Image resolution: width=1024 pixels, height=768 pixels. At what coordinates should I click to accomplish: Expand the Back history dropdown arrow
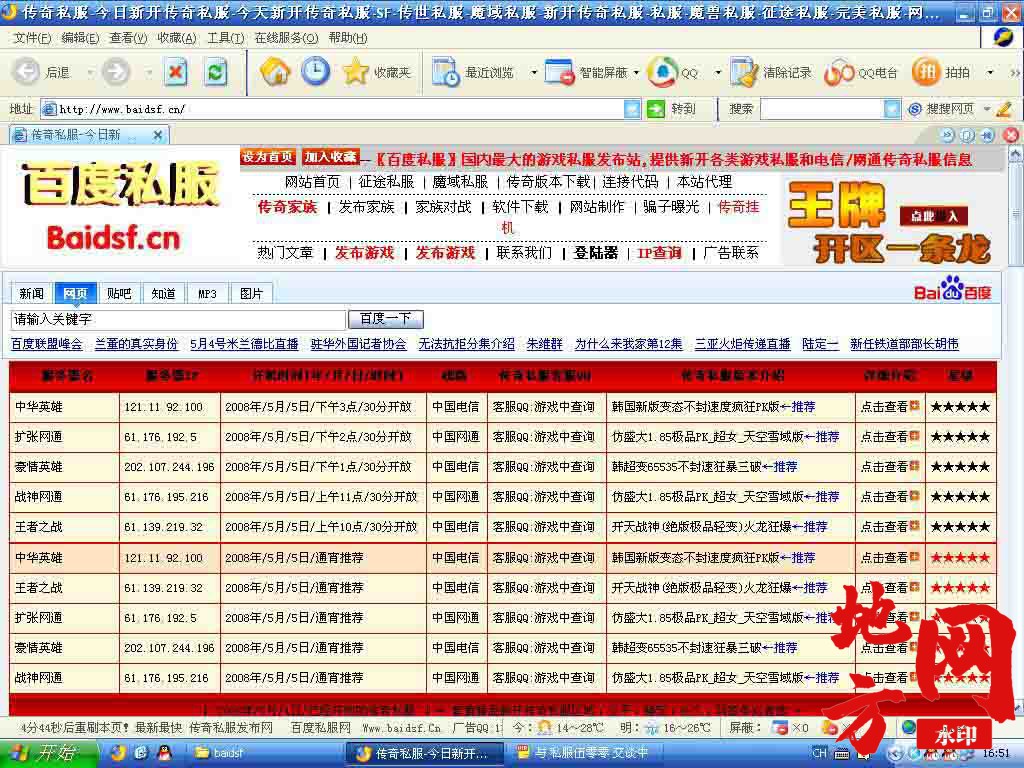click(89, 72)
